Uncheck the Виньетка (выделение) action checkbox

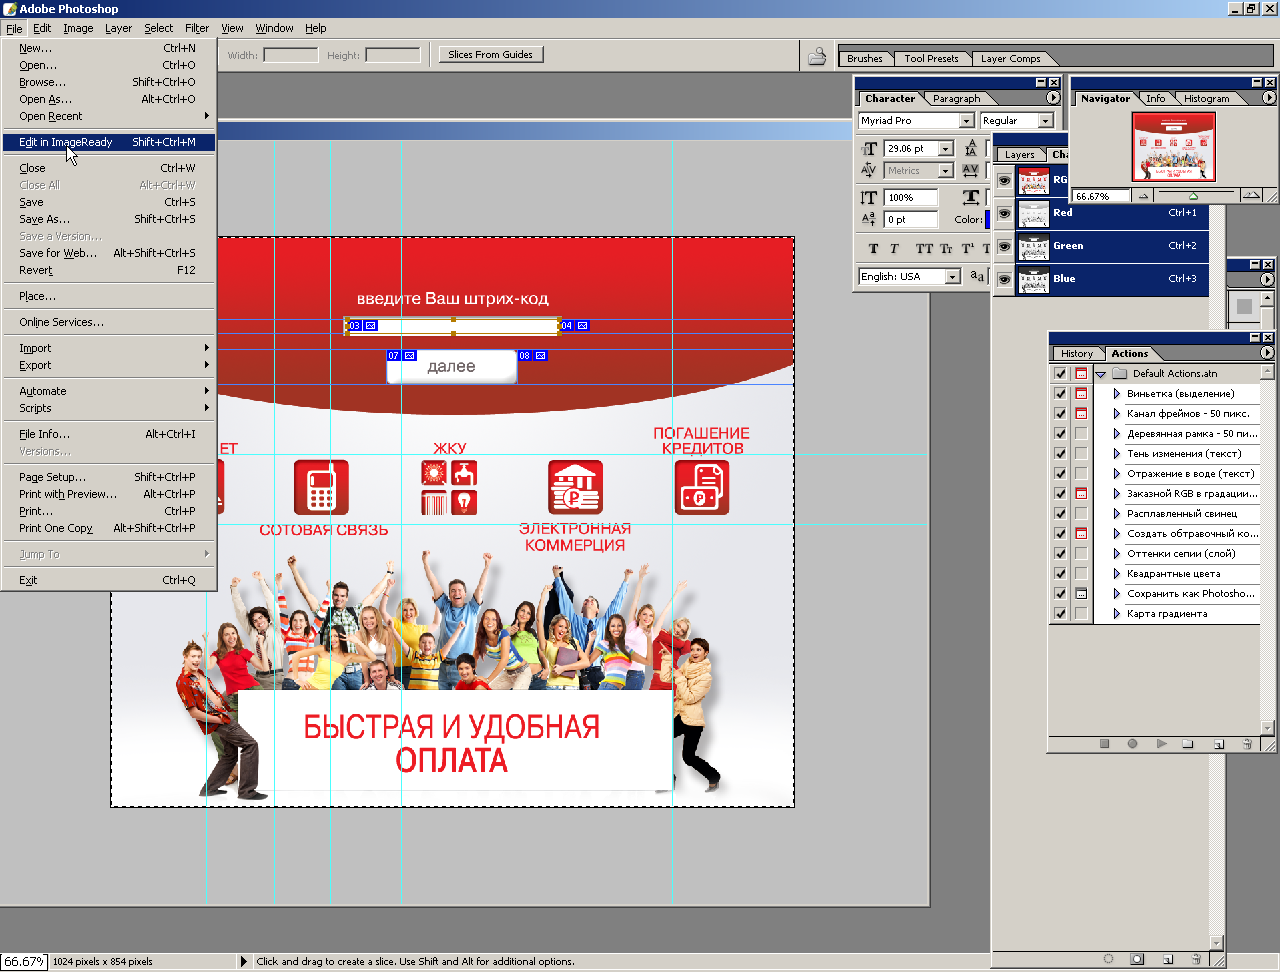tap(1060, 394)
